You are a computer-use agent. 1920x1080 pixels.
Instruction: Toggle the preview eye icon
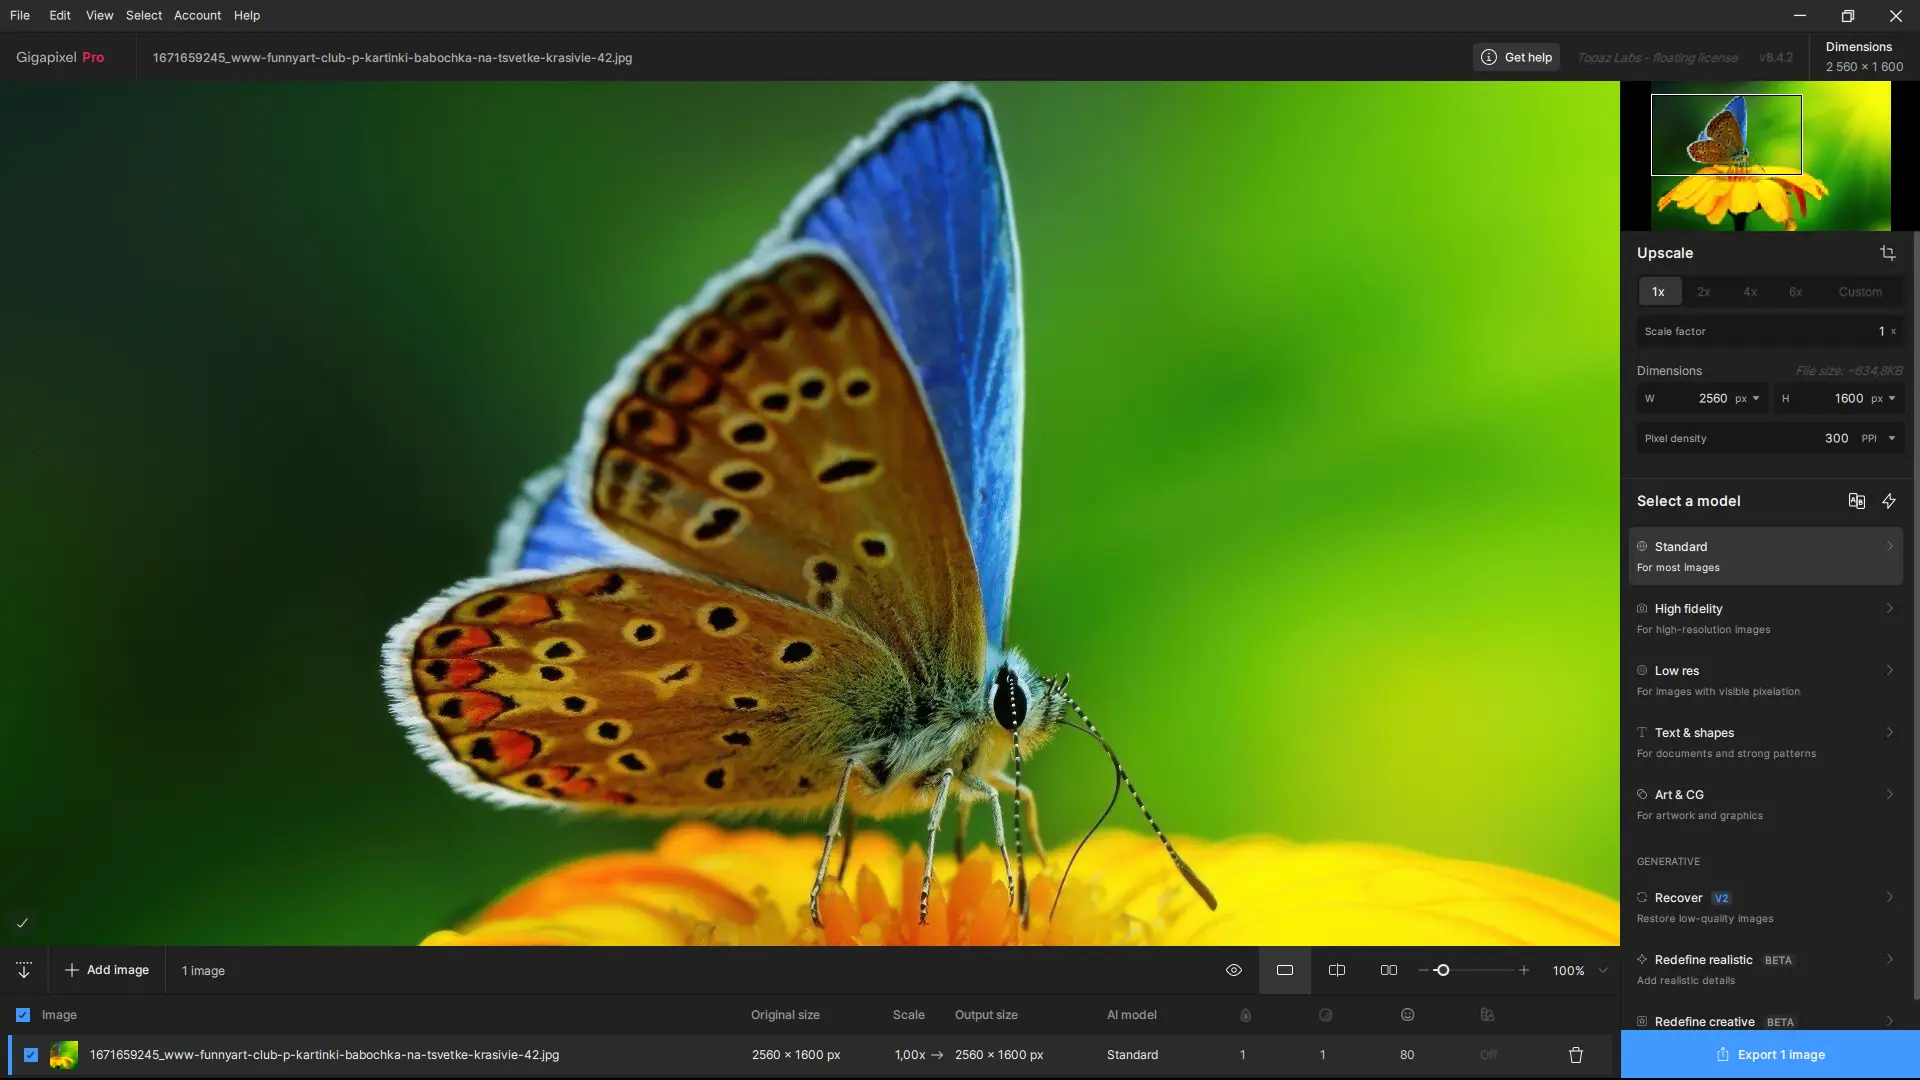tap(1234, 970)
